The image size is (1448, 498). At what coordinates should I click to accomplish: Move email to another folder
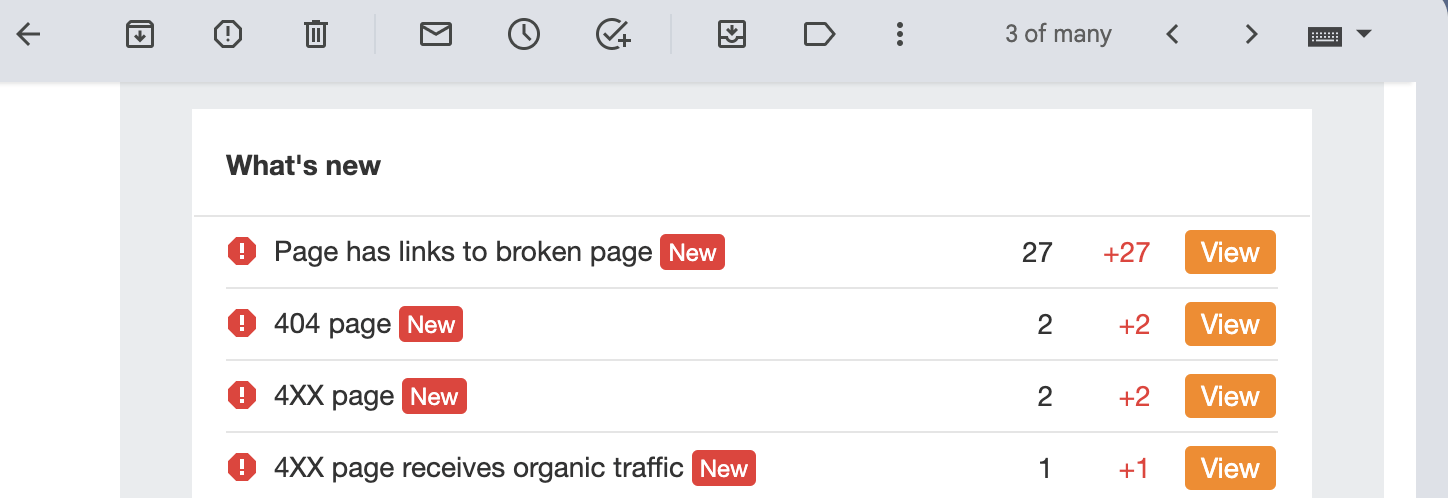pos(732,35)
